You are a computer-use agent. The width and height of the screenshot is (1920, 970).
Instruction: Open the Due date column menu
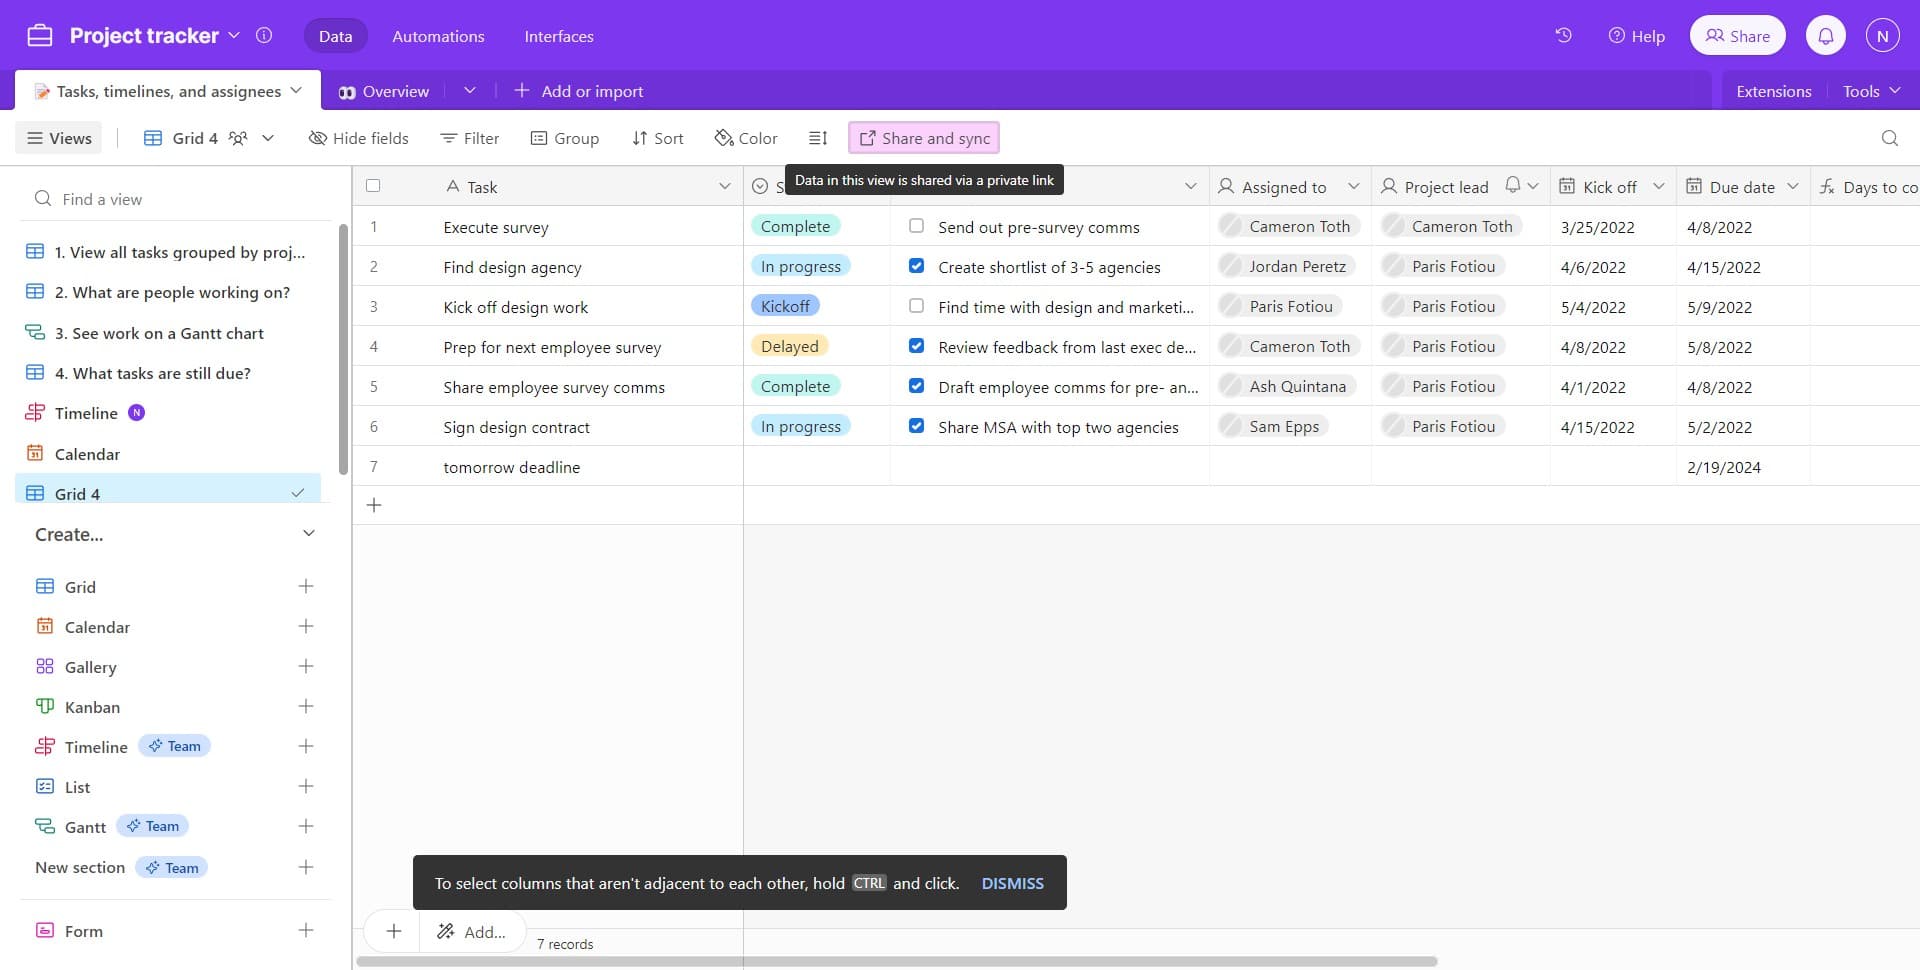point(1792,187)
